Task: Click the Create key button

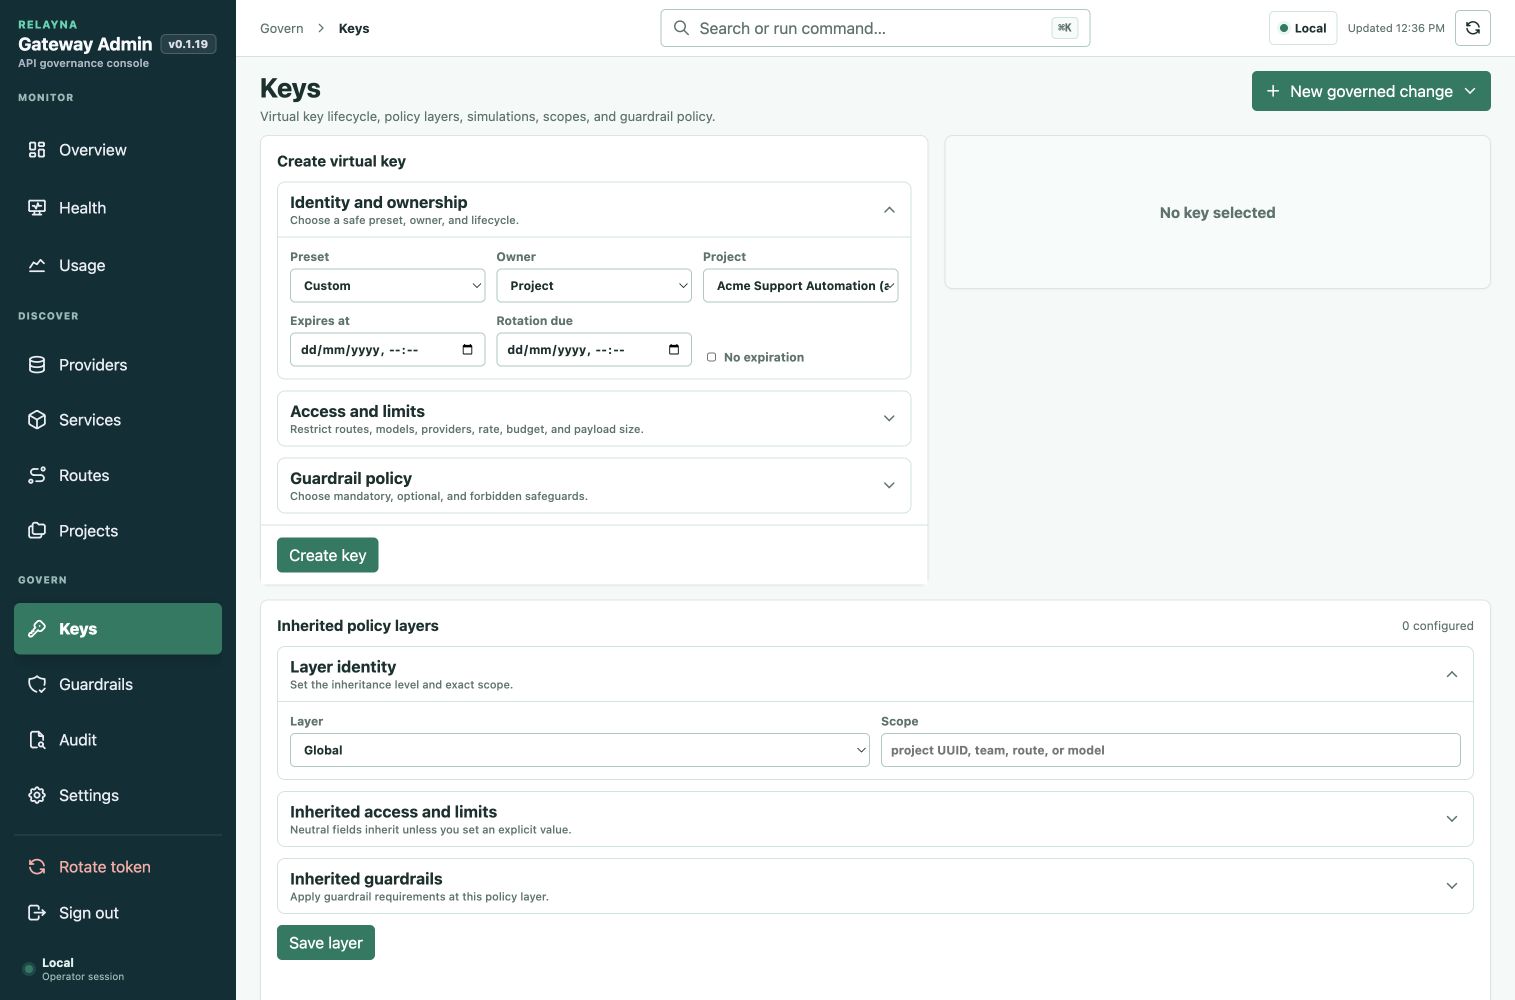Action: point(328,555)
